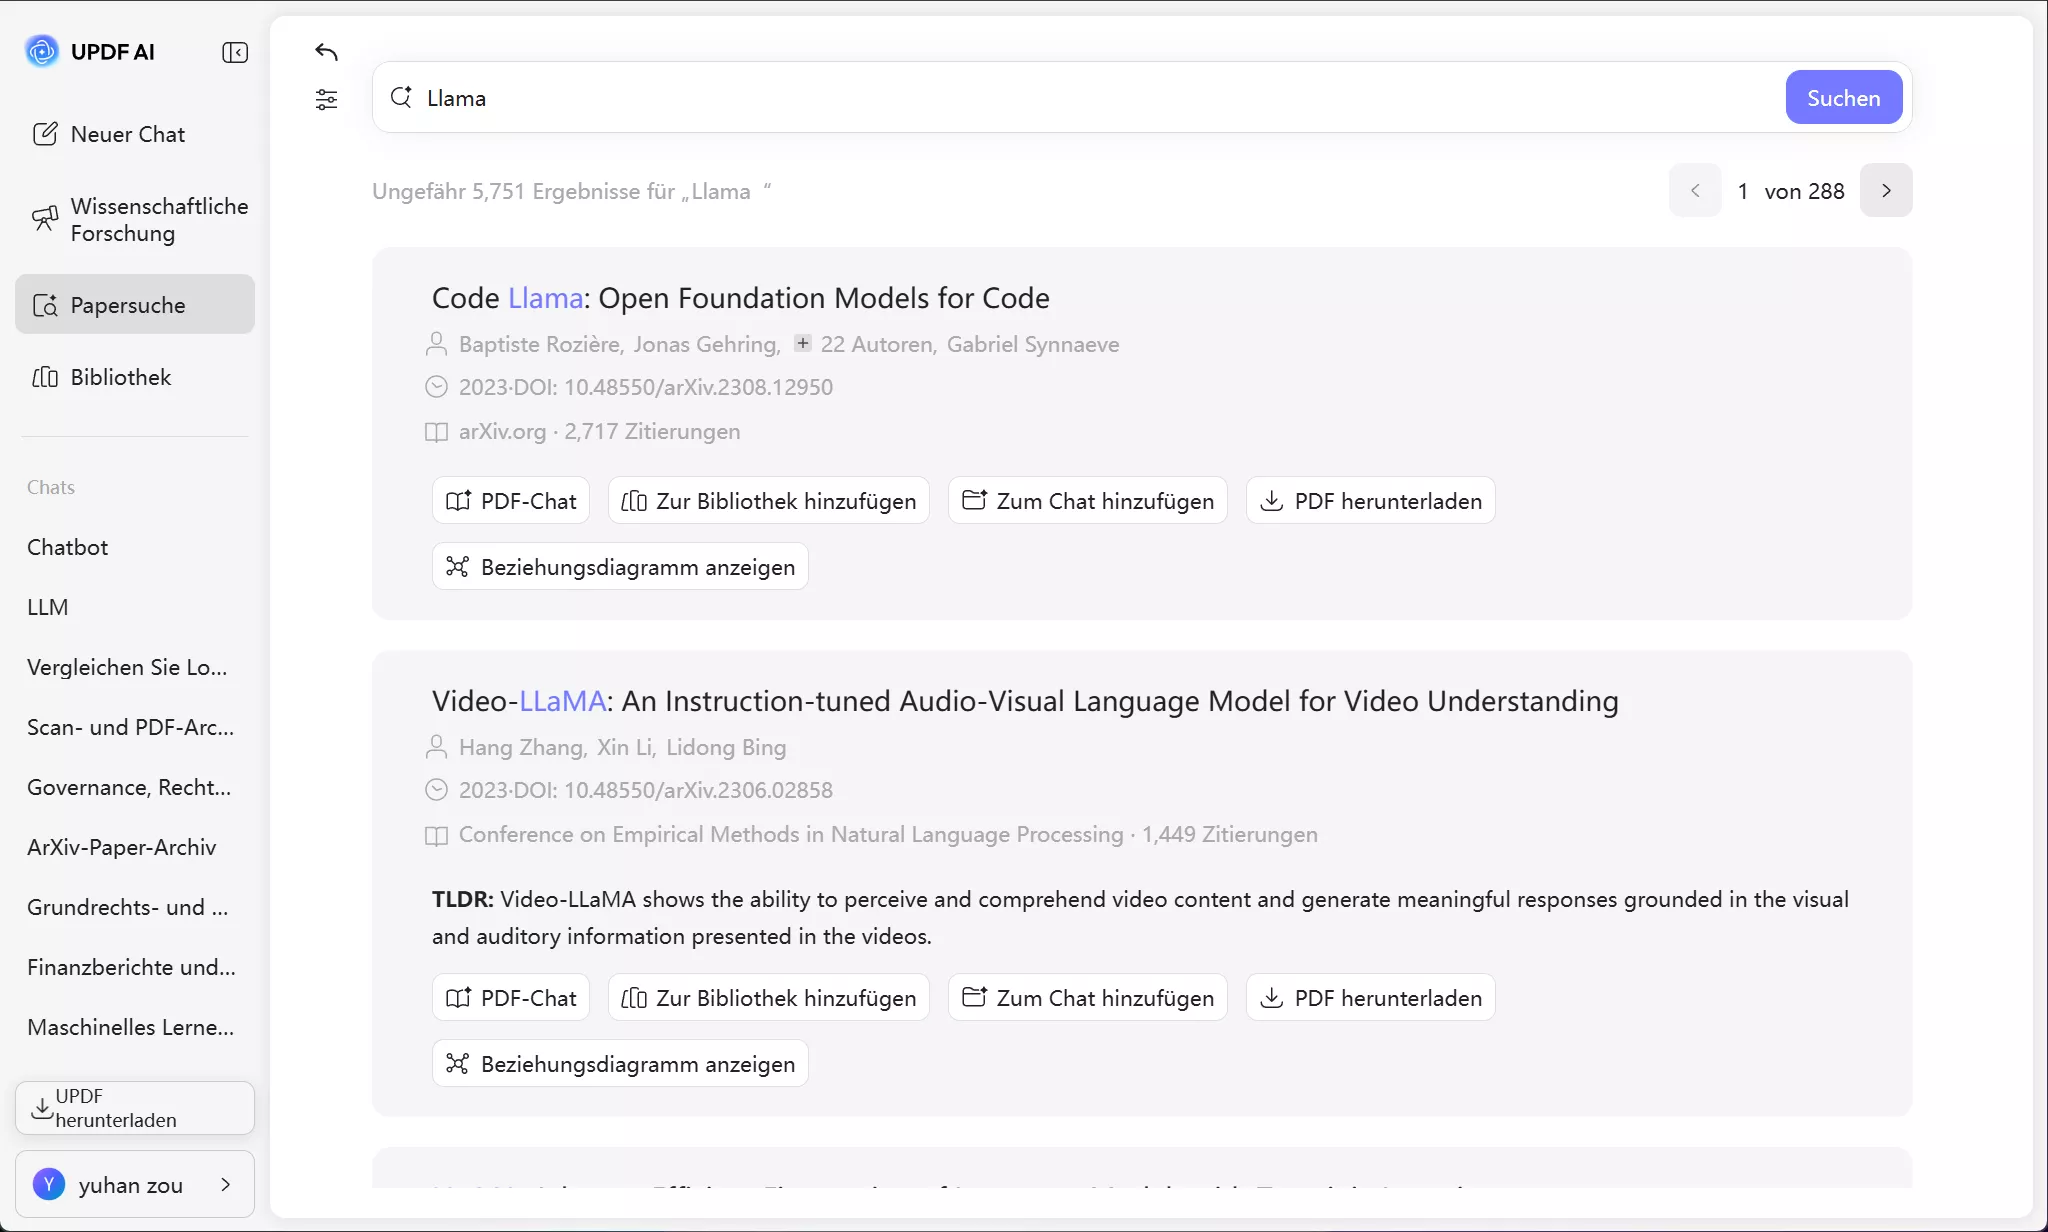Open the Bibliothek section
2048x1232 pixels.
121,377
